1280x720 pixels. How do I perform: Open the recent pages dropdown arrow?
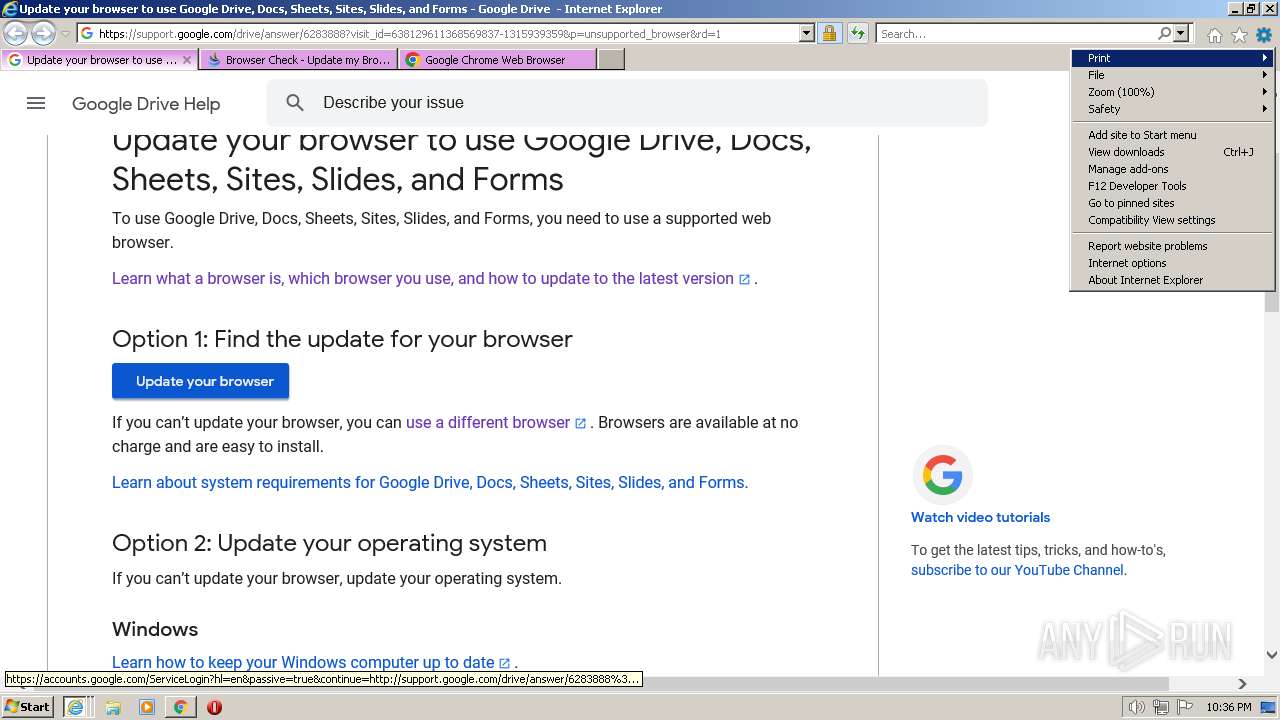point(65,34)
